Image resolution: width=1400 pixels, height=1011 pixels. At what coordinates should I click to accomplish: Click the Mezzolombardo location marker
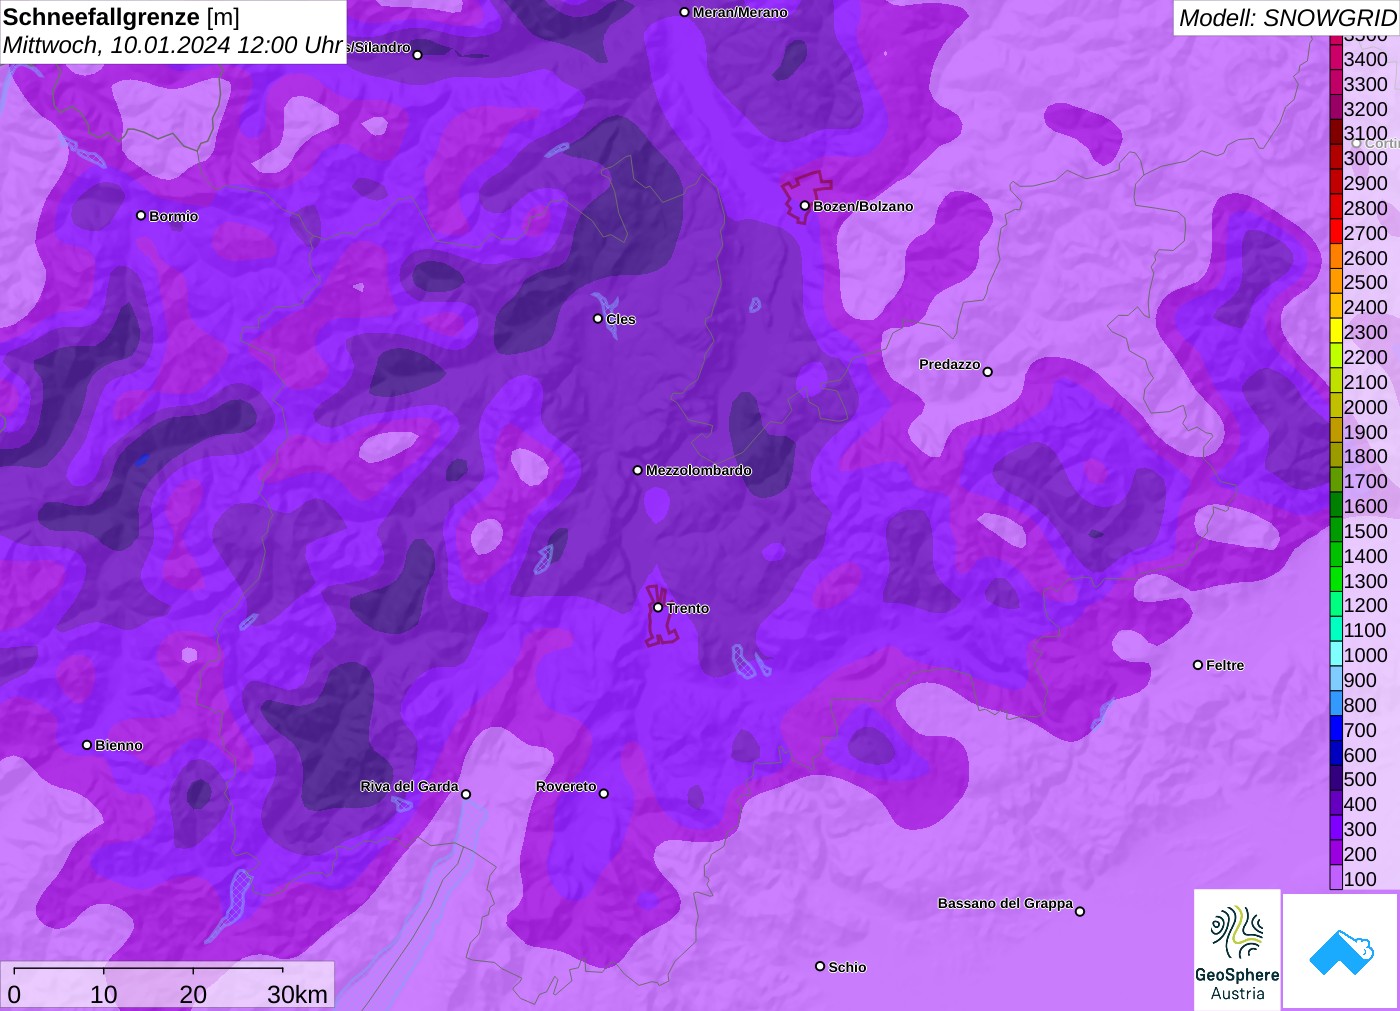point(637,470)
